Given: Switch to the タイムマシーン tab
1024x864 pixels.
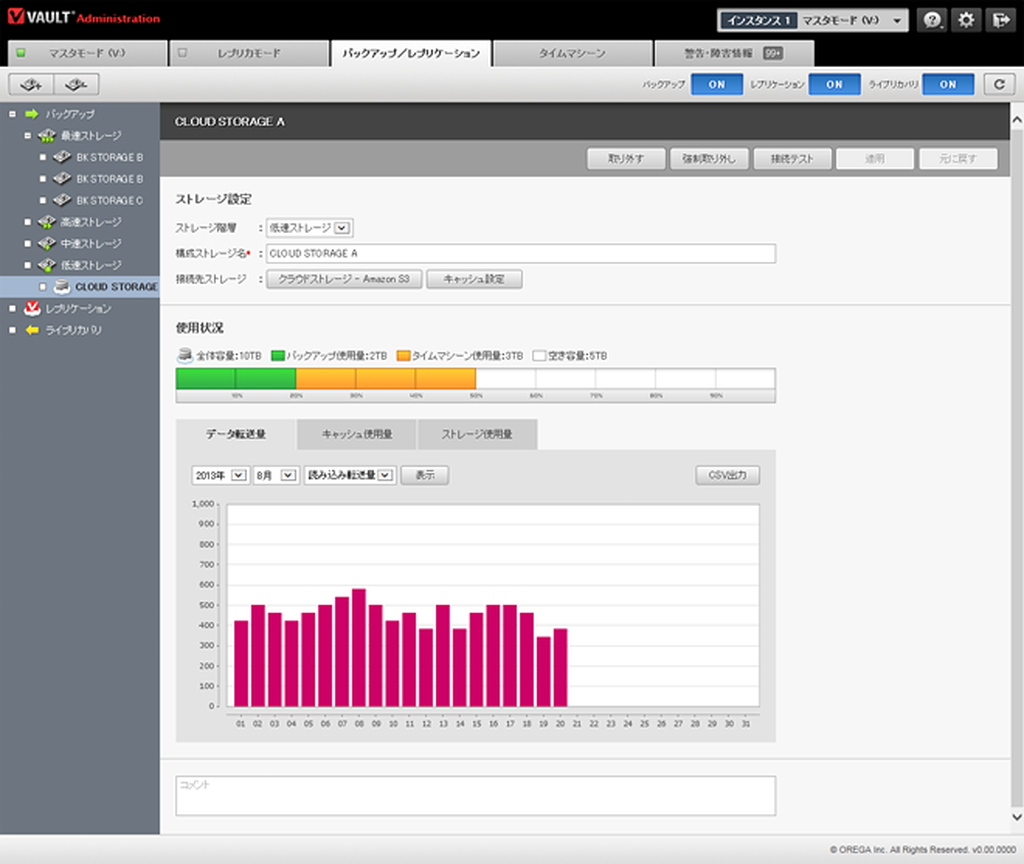Looking at the screenshot, I should [x=571, y=52].
